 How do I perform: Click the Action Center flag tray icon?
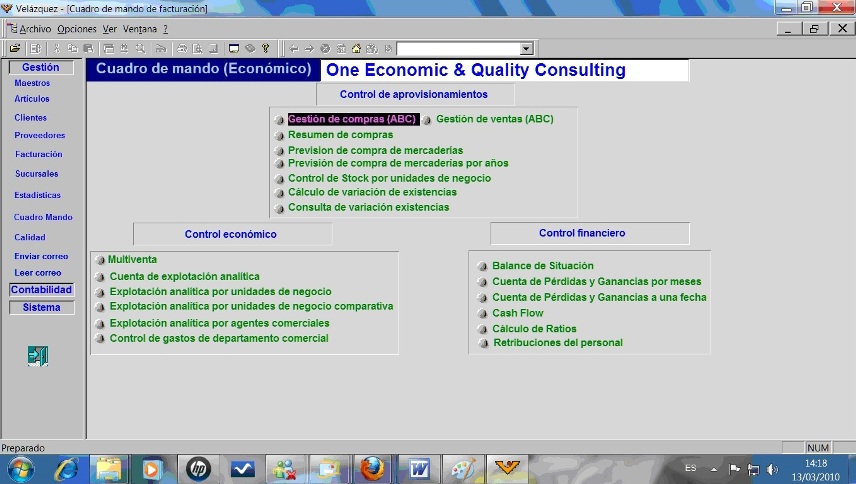pos(734,469)
